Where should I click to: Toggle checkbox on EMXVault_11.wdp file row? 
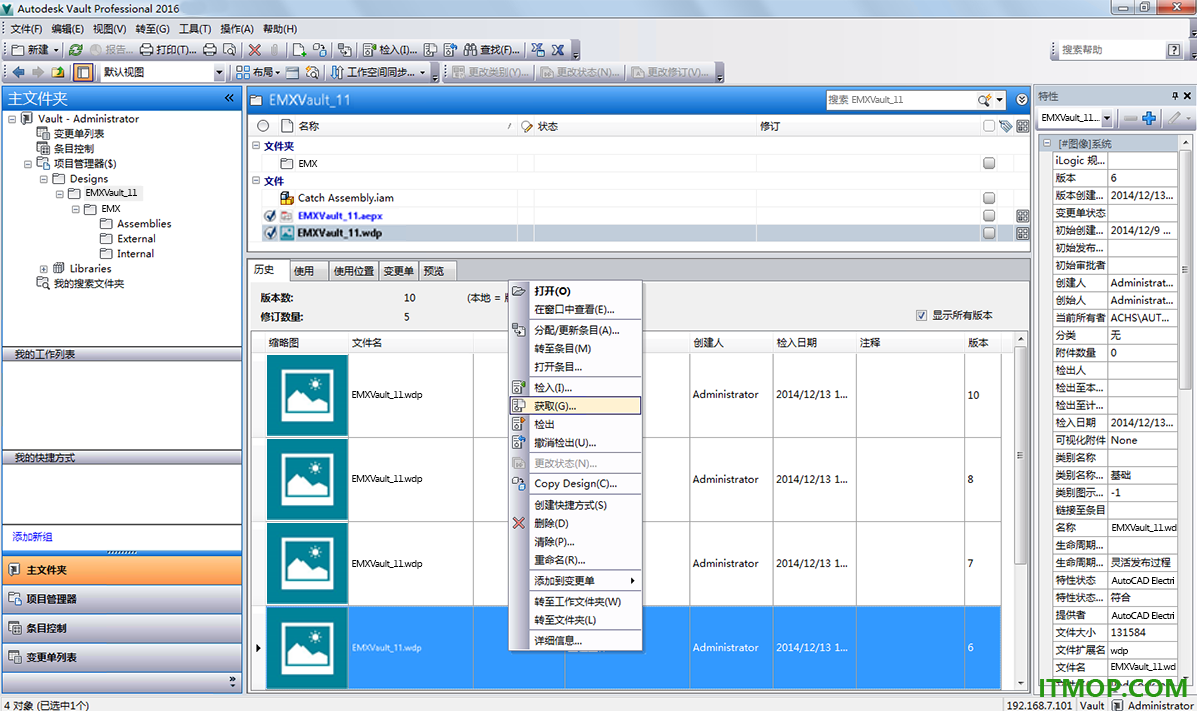989,233
